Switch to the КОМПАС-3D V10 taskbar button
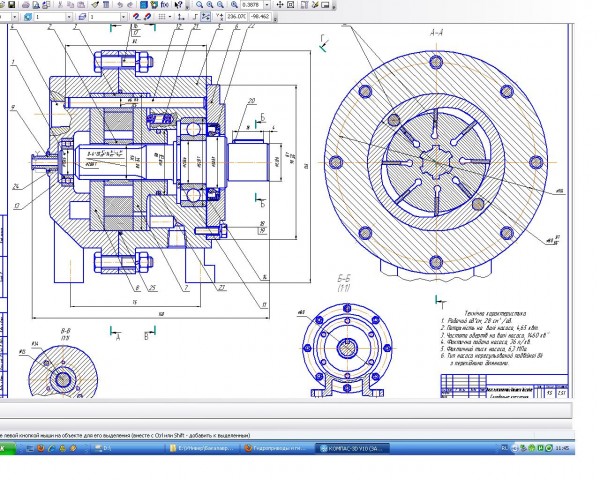The height and width of the screenshot is (480, 600). tap(352, 448)
